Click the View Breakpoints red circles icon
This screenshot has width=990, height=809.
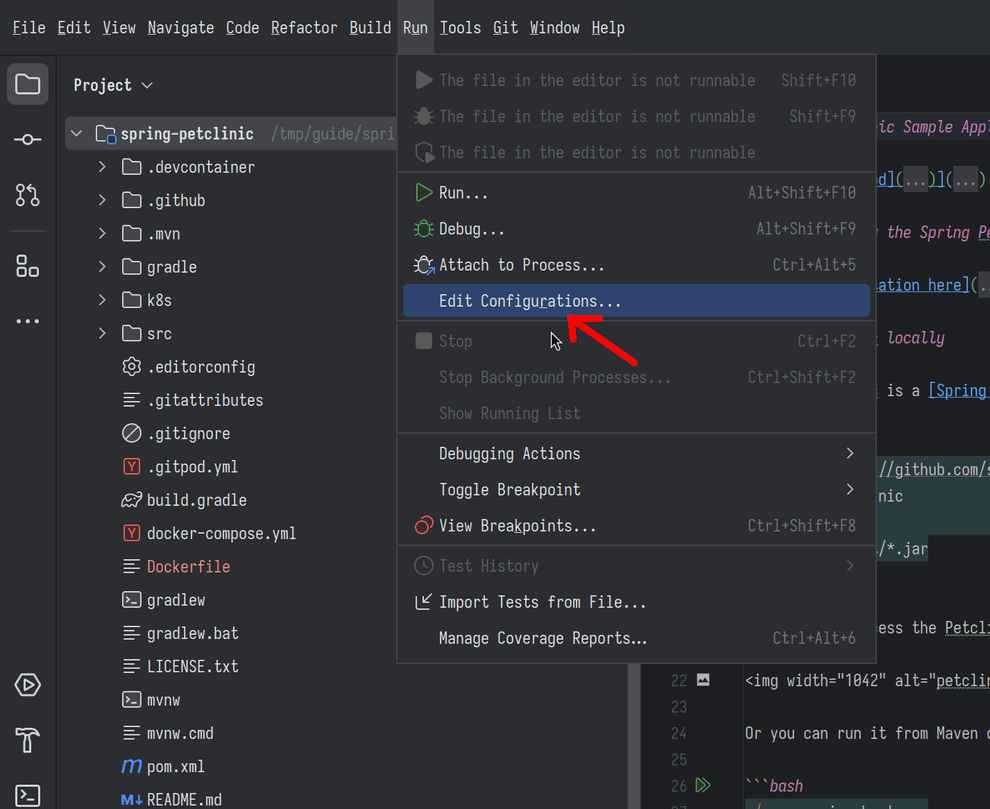pyautogui.click(x=424, y=525)
